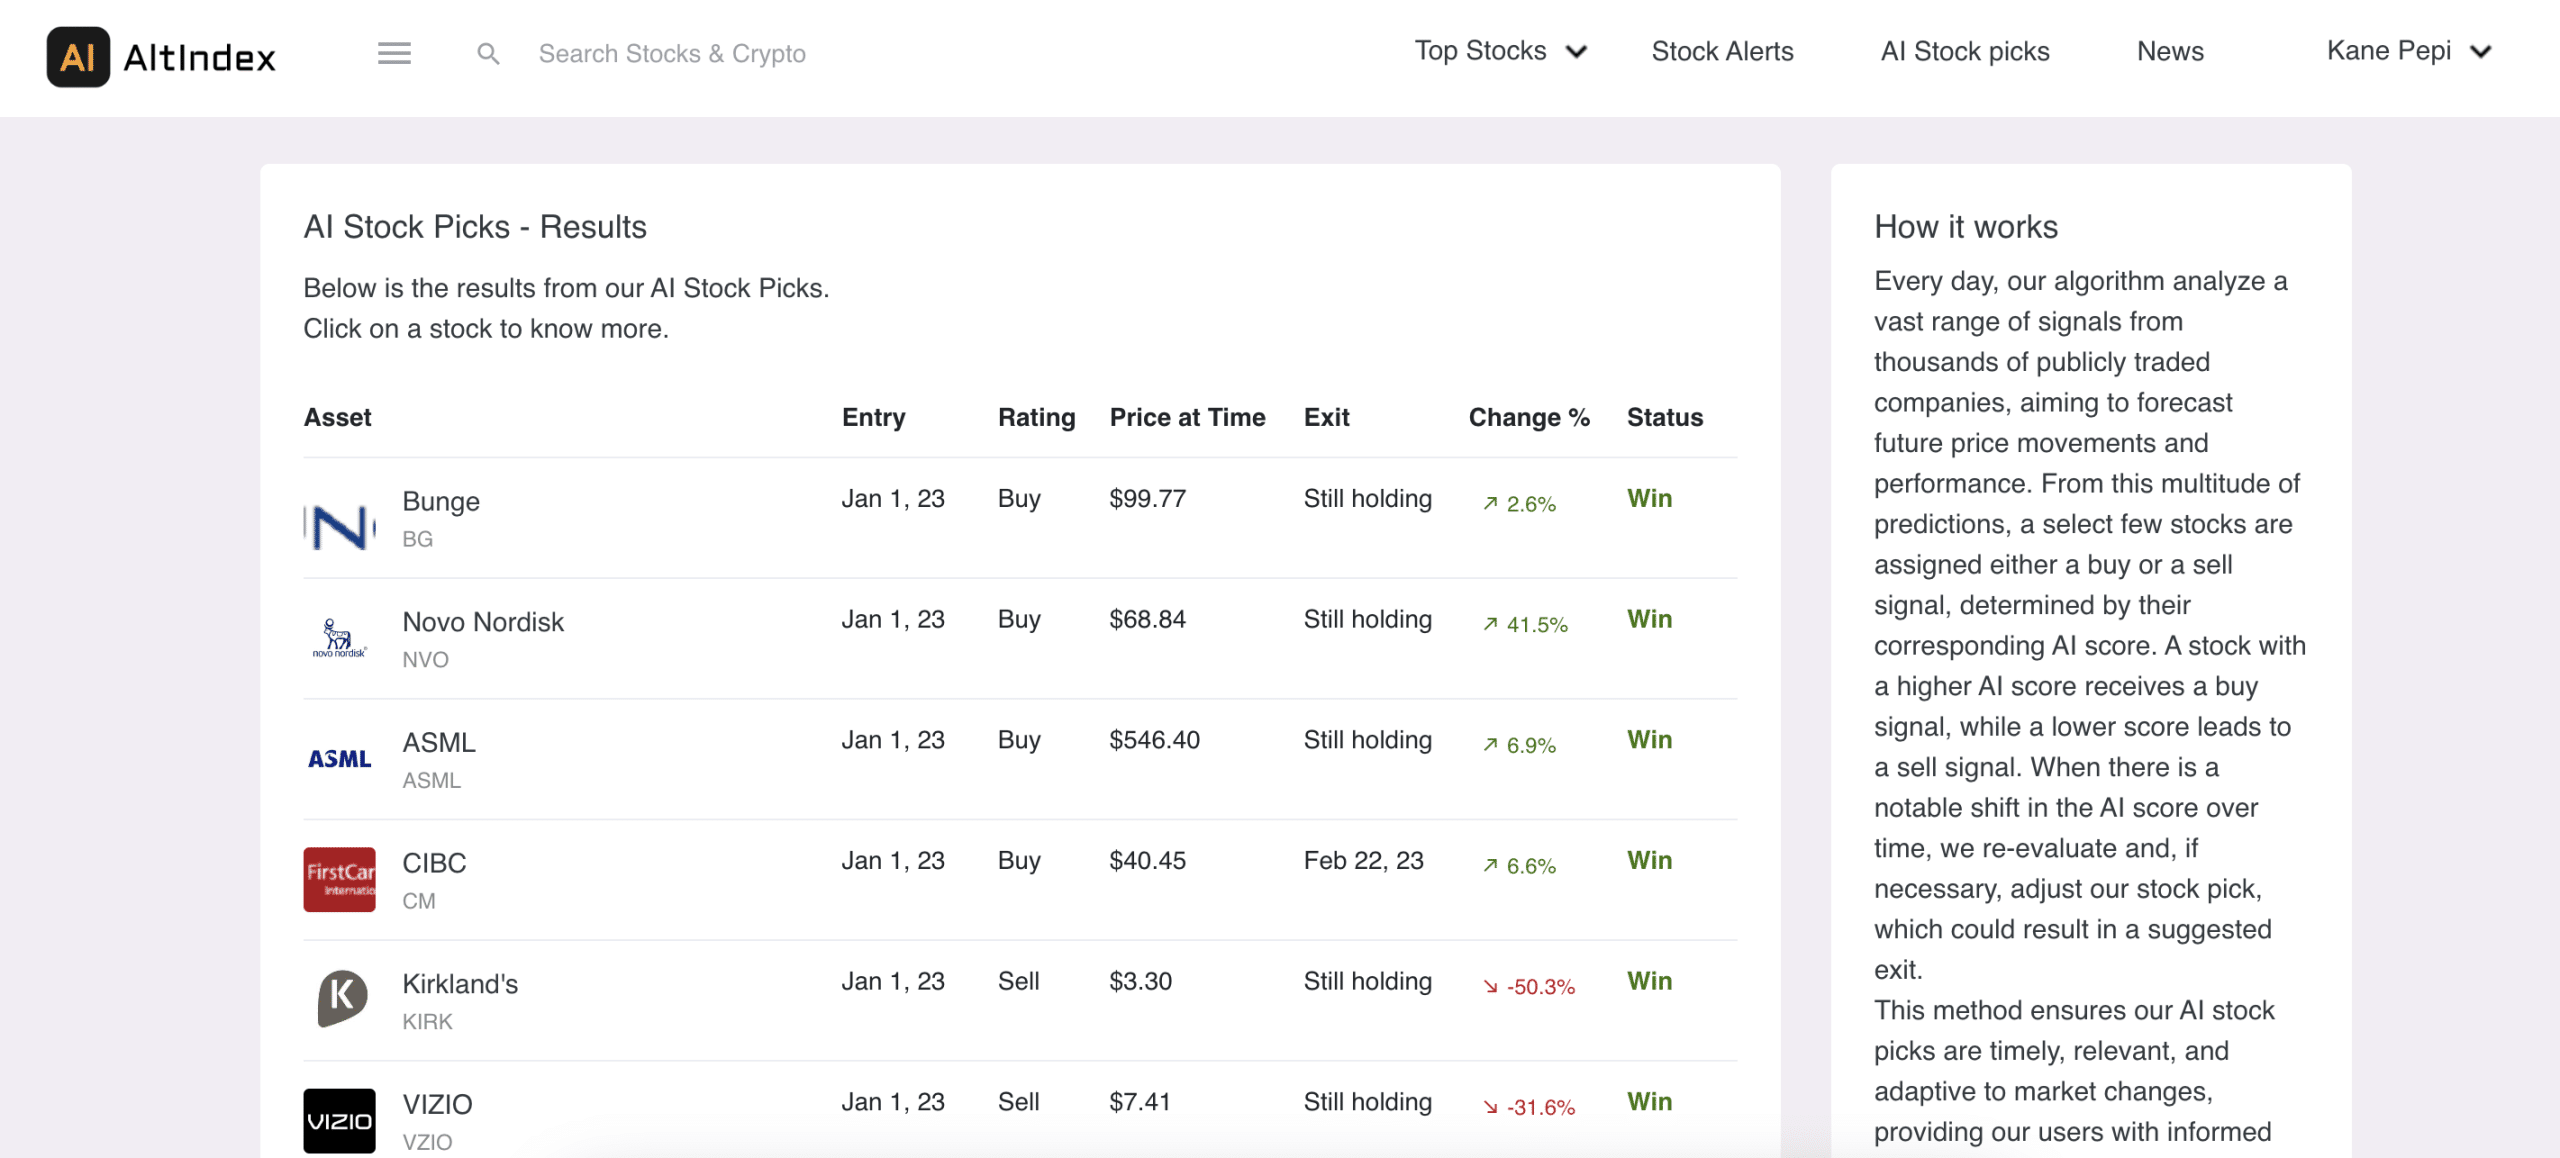Viewport: 2560px width, 1158px height.
Task: Click the Asset column header
Action: click(x=338, y=417)
